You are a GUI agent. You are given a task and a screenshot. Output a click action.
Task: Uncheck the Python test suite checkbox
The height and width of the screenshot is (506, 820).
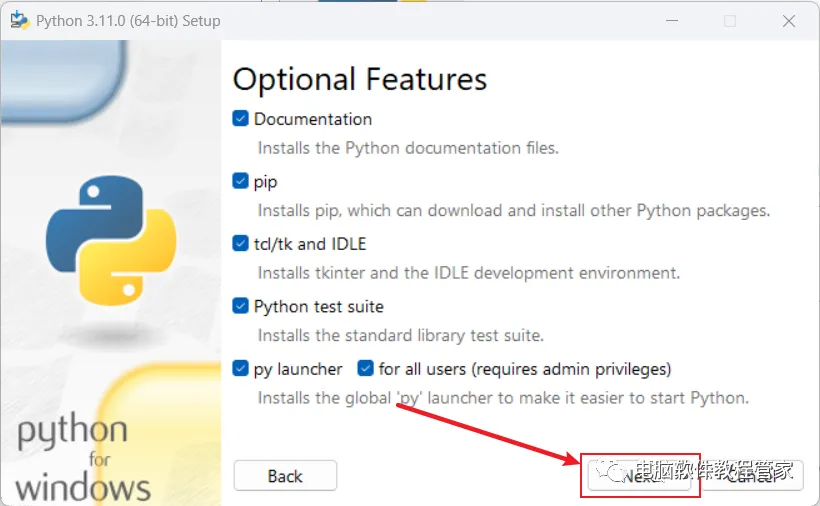point(241,306)
